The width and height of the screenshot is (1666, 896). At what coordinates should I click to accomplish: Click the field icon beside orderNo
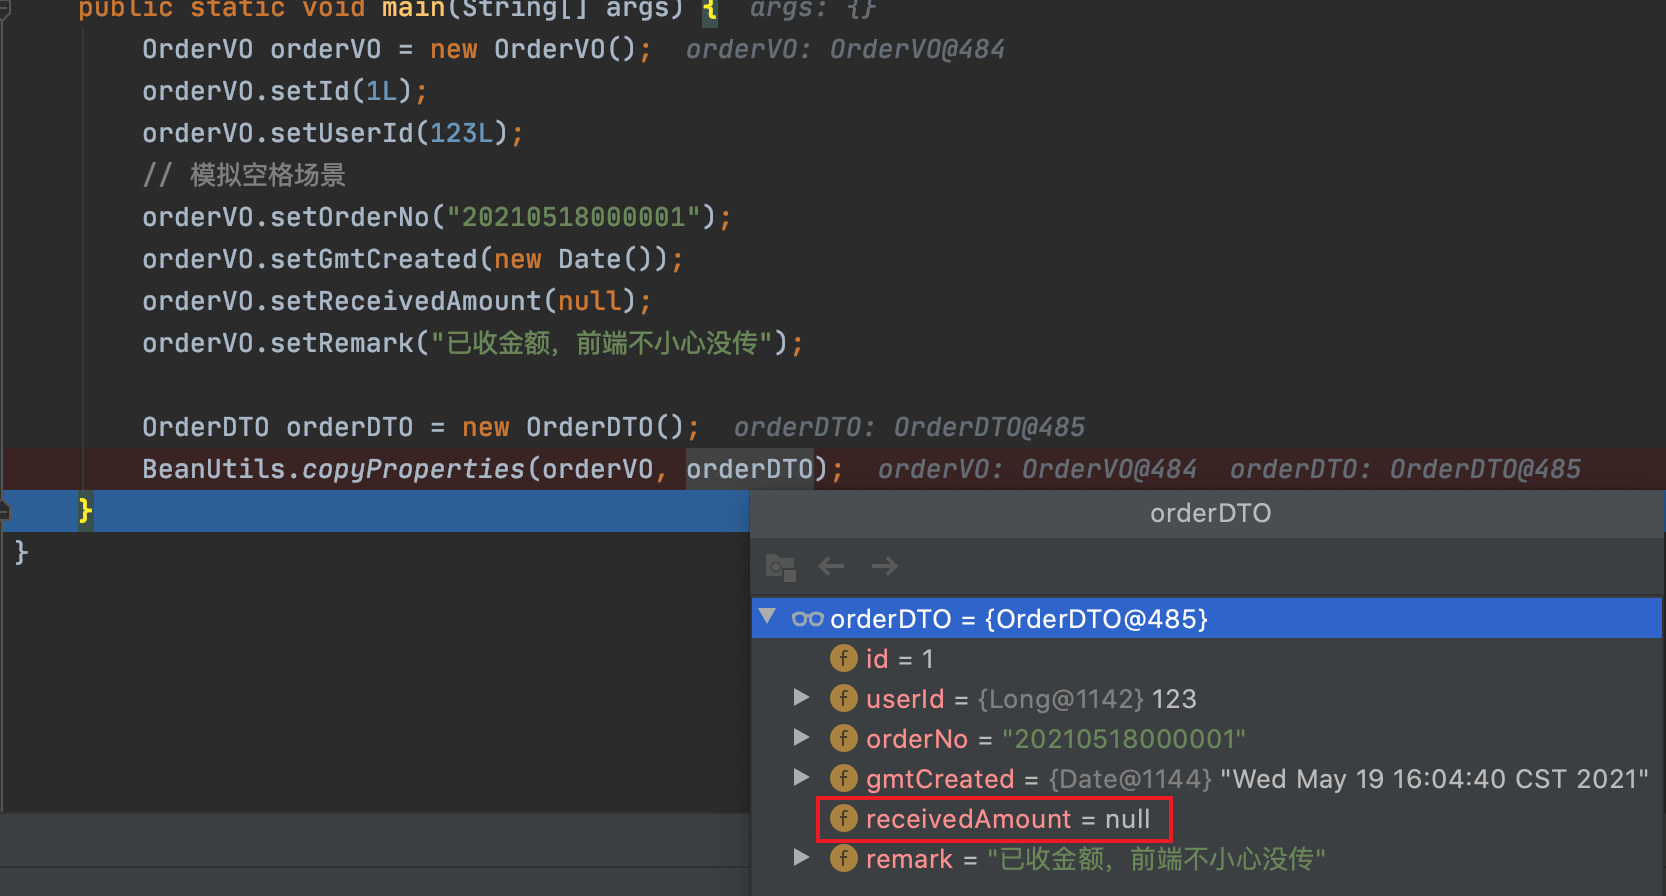pyautogui.click(x=844, y=738)
